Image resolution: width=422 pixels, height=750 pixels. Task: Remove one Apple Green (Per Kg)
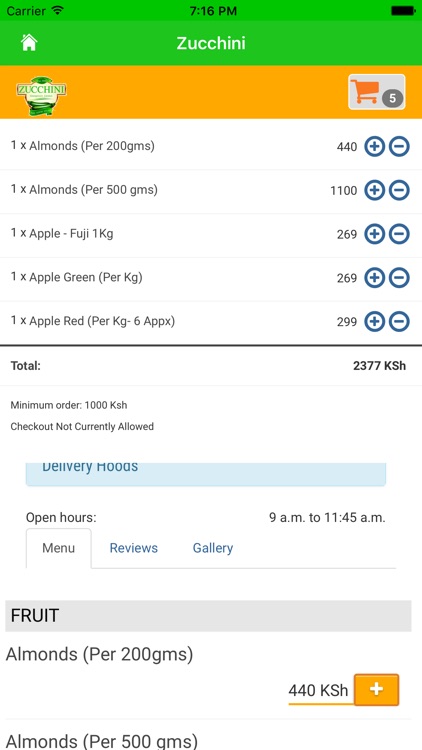coord(399,278)
